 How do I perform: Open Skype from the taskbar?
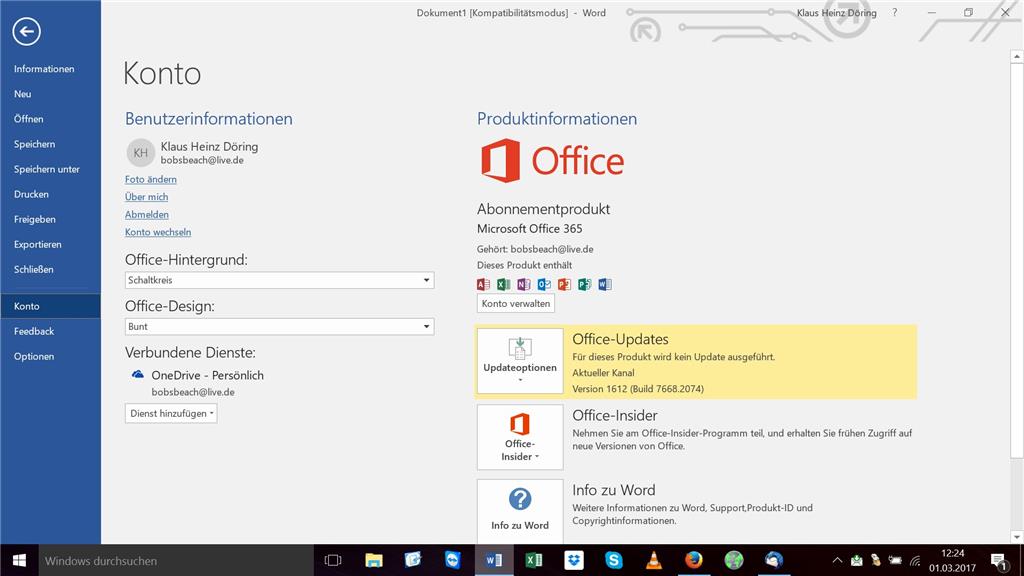coord(613,560)
